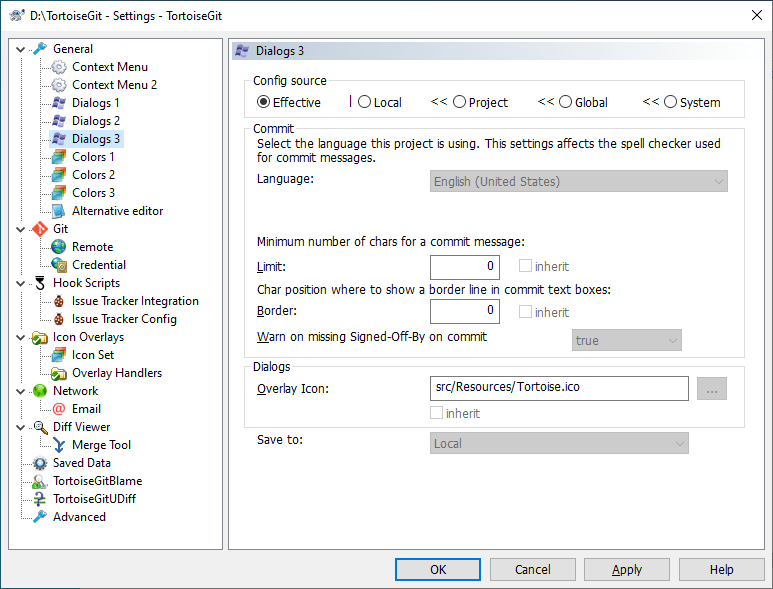Click the Saved Data gear icon

click(40, 463)
